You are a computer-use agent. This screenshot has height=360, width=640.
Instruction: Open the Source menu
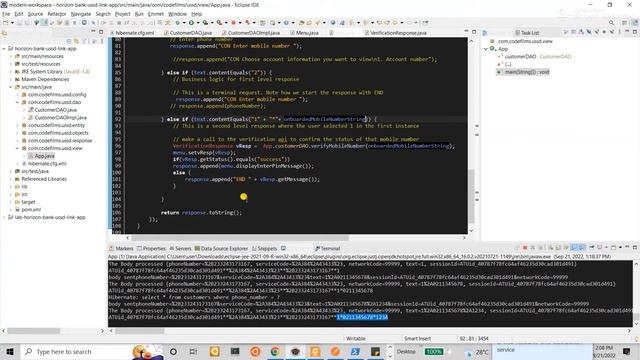tap(35, 14)
